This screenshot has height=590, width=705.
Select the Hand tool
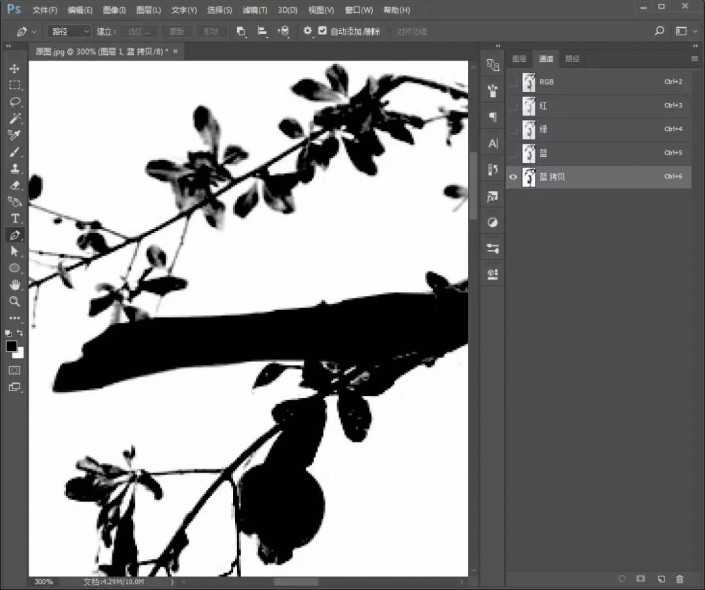point(15,285)
